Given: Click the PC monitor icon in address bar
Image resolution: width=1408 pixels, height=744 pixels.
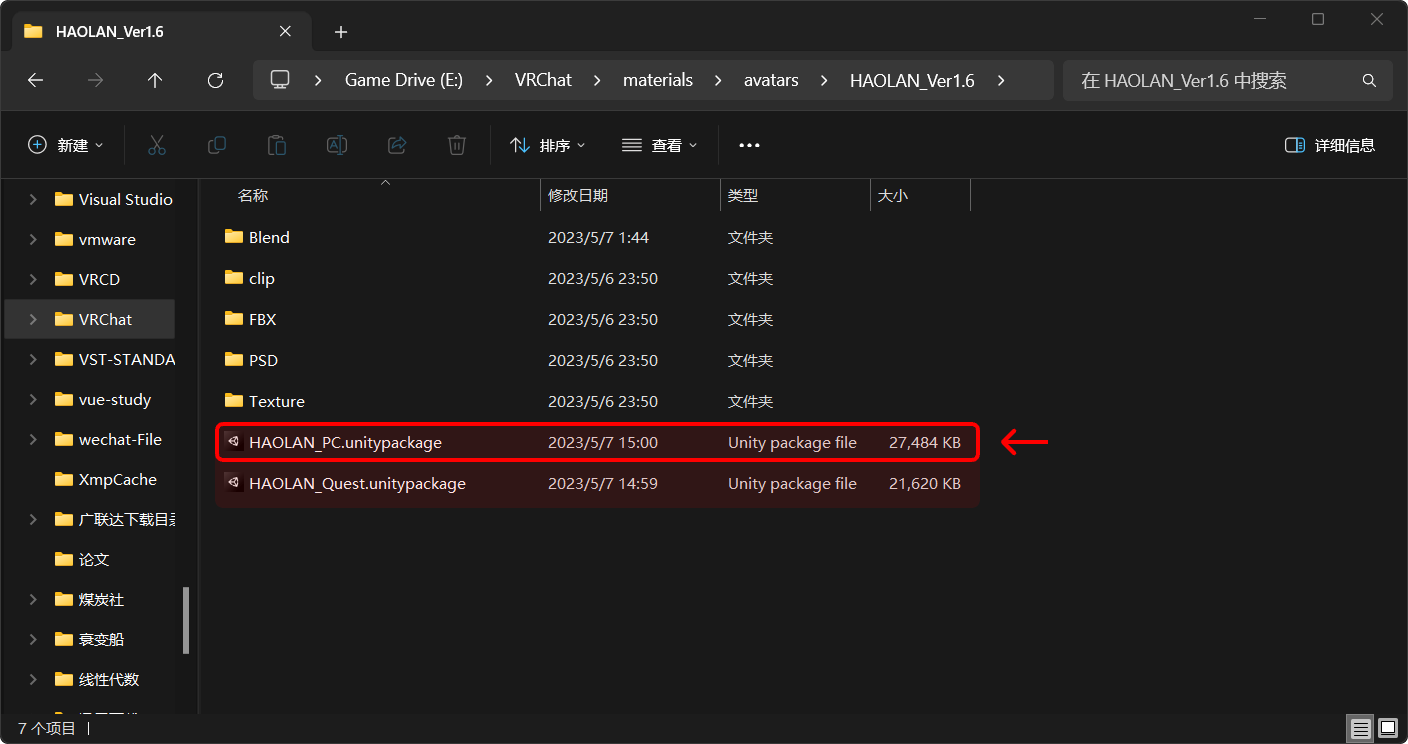Looking at the screenshot, I should (x=280, y=80).
